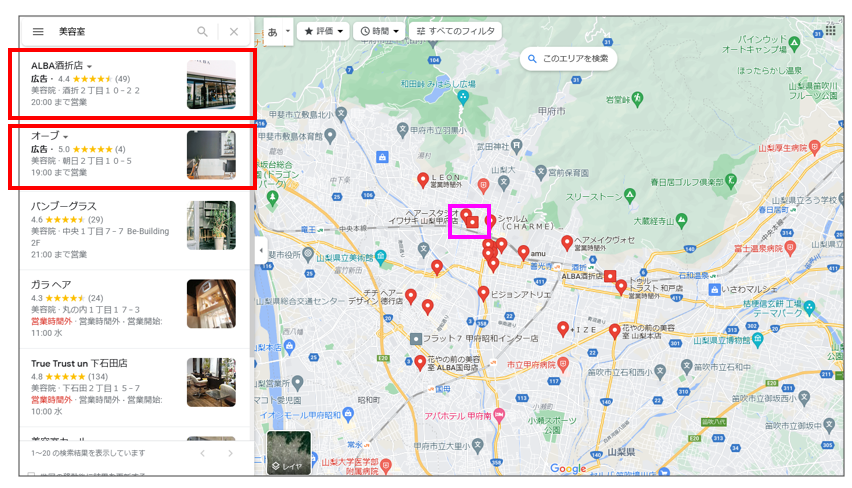Viewport: 852px width, 488px height.
Task: Expand the 評価 rating filter
Action: tap(323, 32)
